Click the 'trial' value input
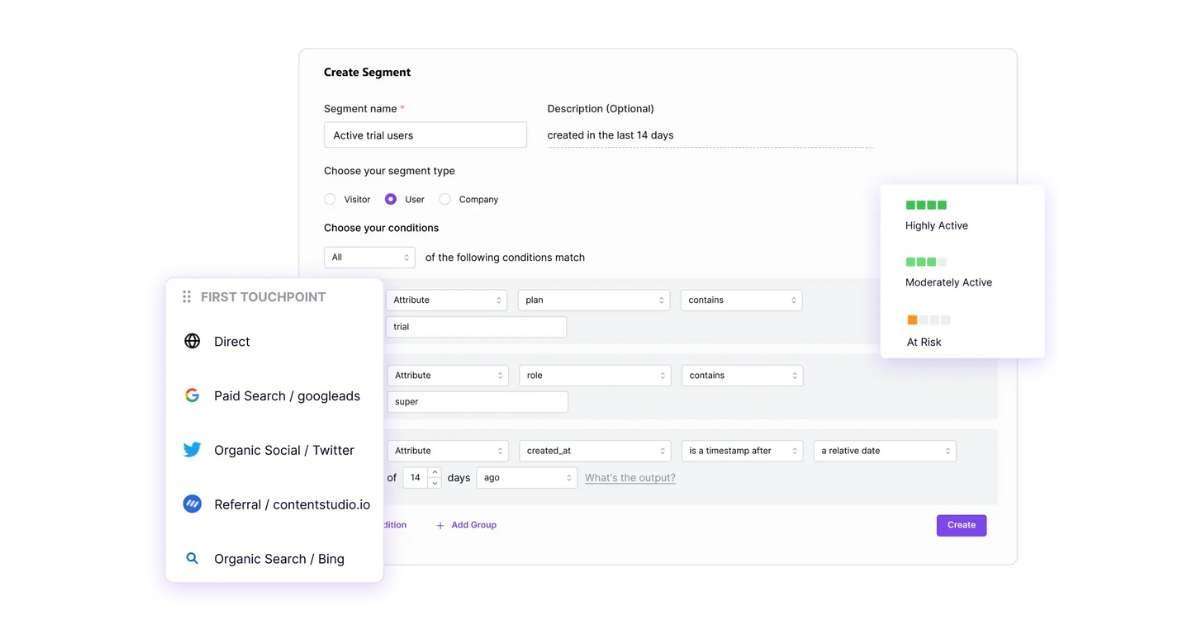 (x=476, y=327)
